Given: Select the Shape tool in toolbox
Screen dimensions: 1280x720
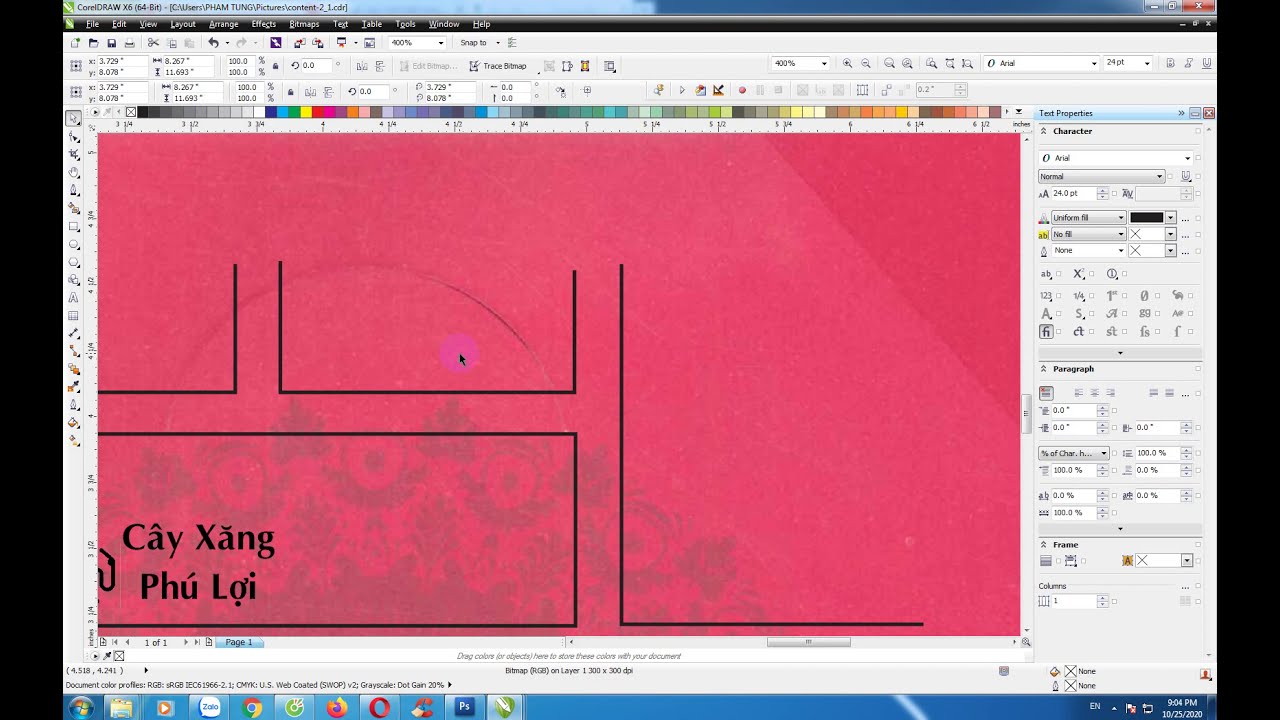Looking at the screenshot, I should (x=74, y=137).
